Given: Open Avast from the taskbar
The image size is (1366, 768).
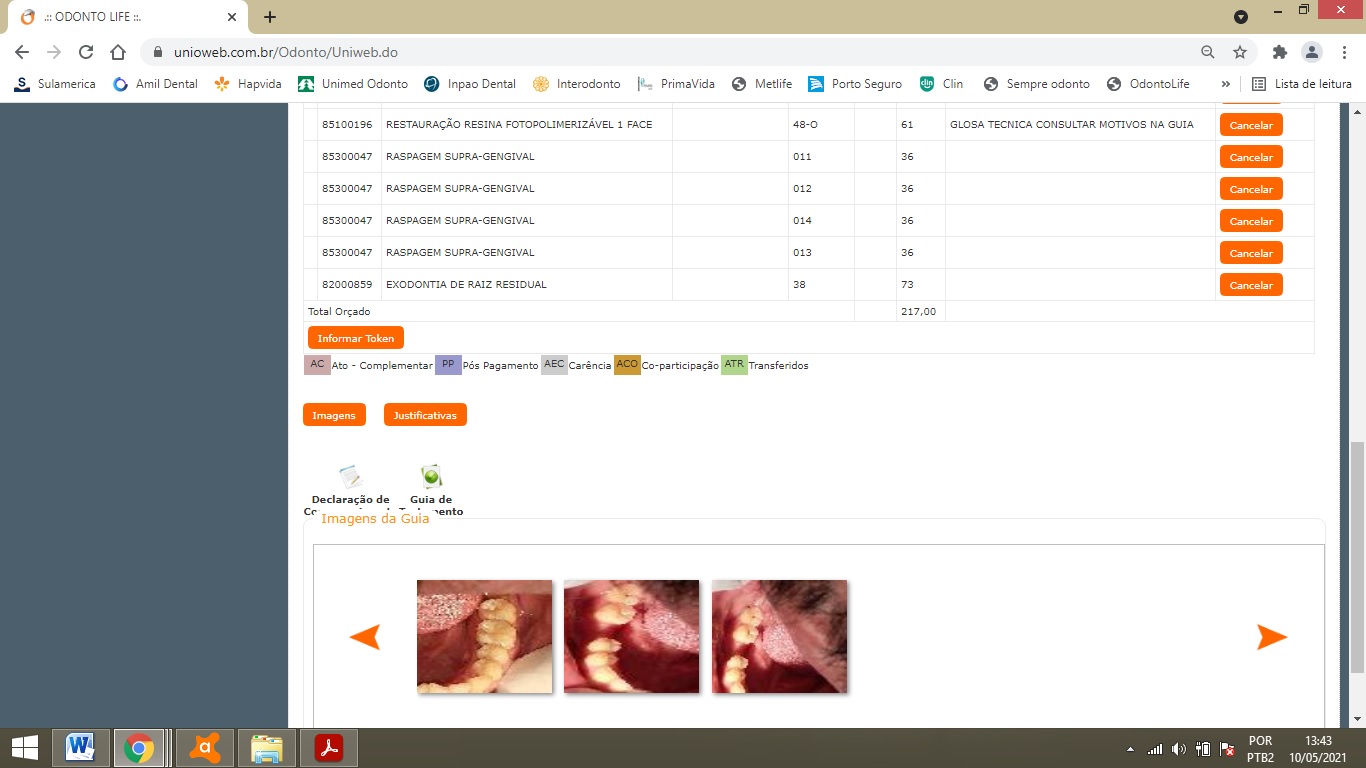Looking at the screenshot, I should [x=205, y=748].
